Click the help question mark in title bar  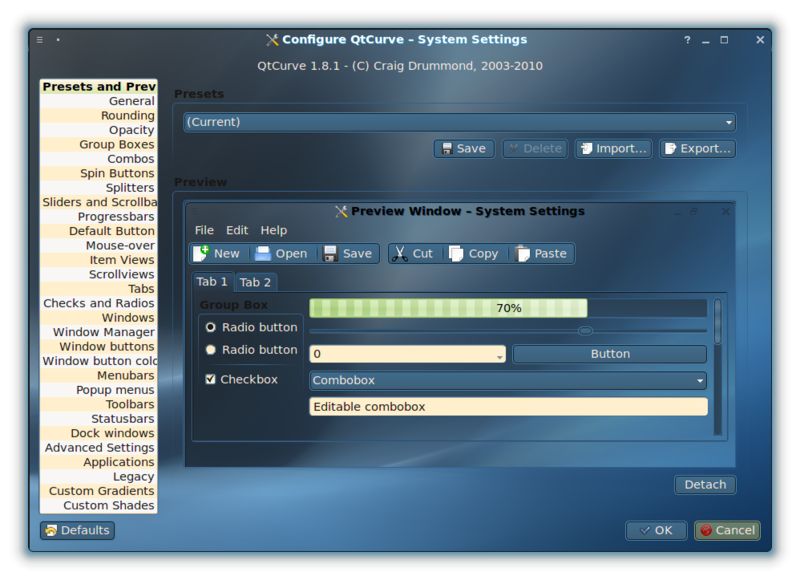[x=687, y=40]
